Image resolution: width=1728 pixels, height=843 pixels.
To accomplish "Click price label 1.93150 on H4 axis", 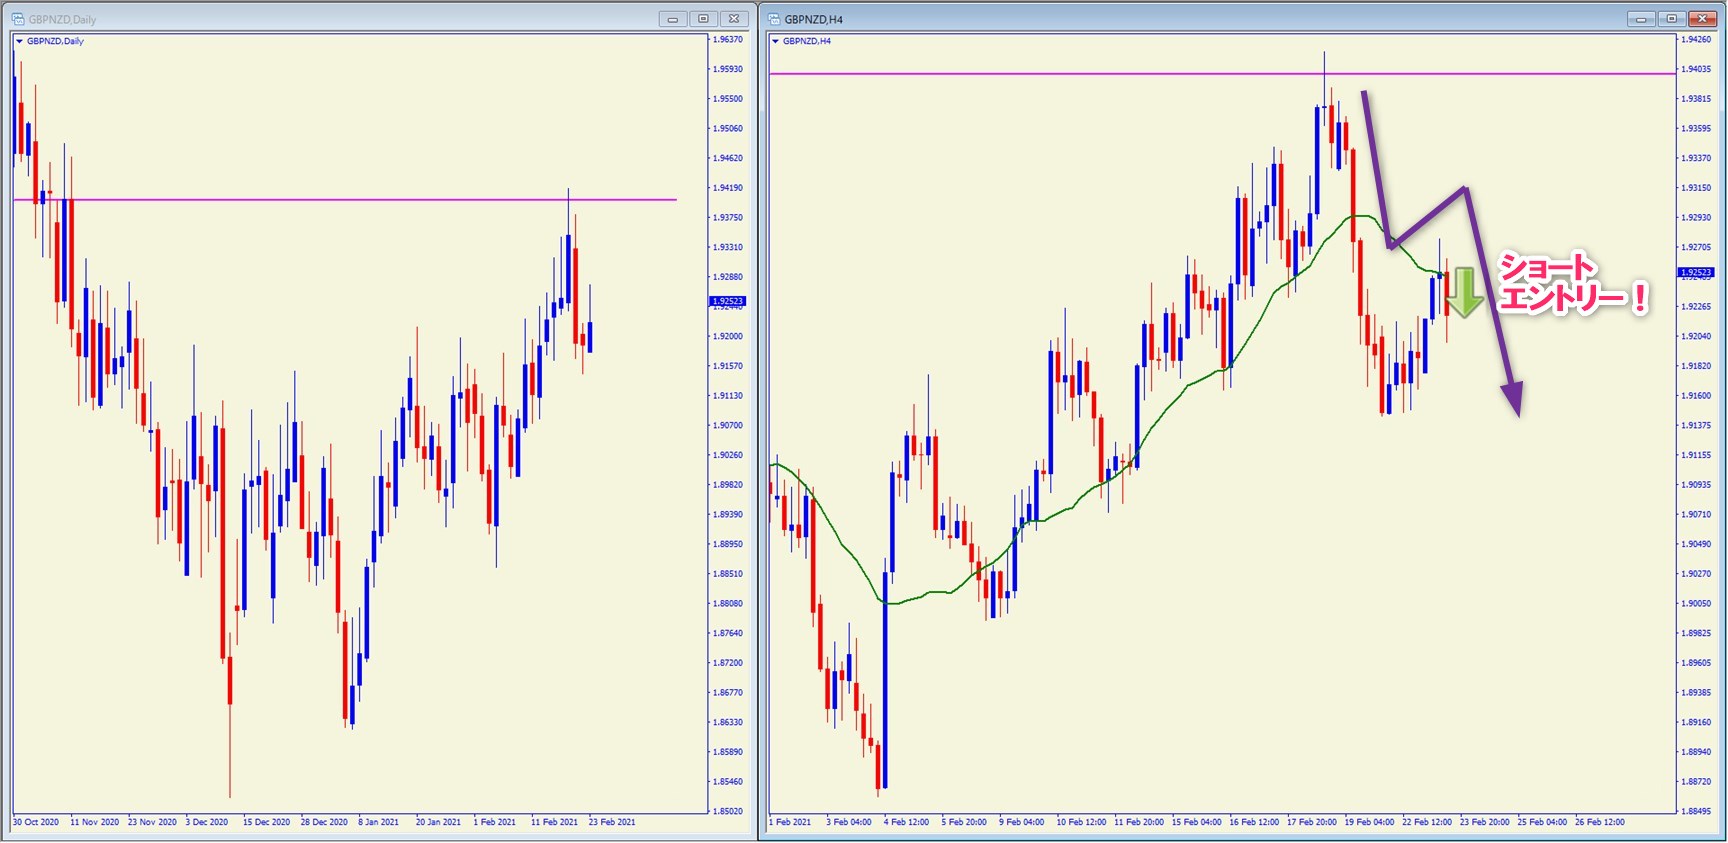I will click(1696, 188).
